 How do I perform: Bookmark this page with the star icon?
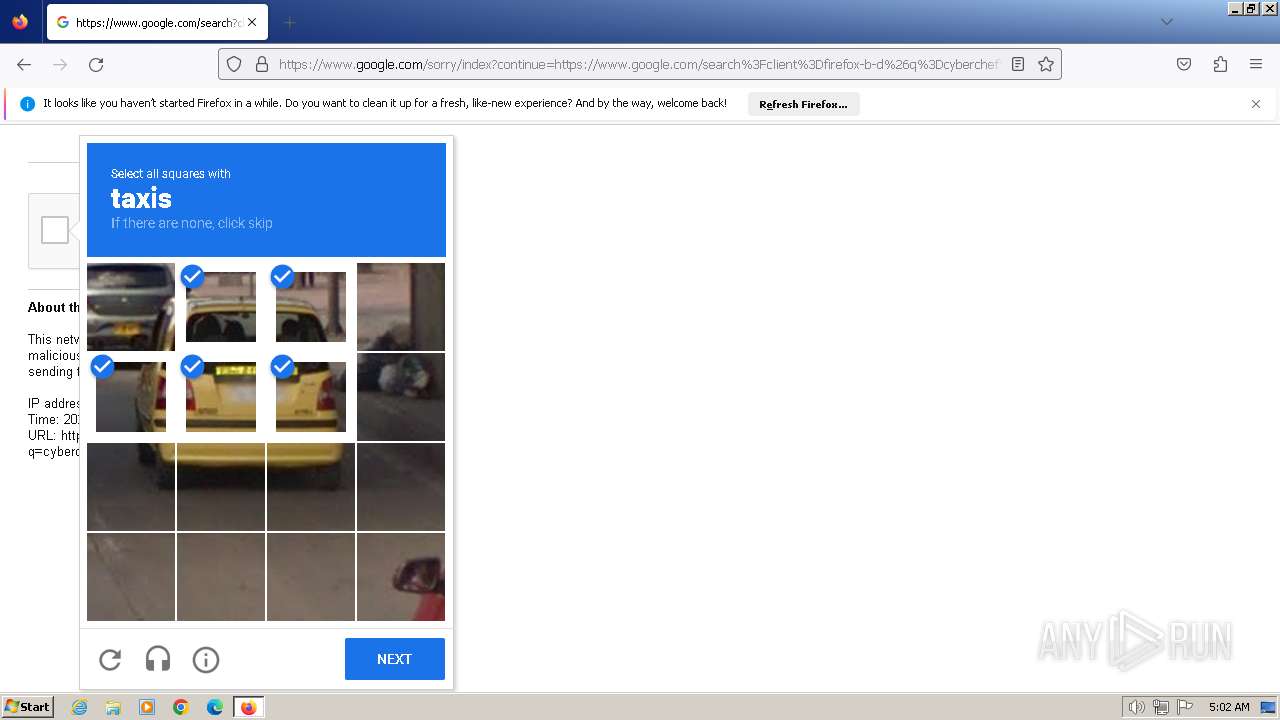point(1046,64)
